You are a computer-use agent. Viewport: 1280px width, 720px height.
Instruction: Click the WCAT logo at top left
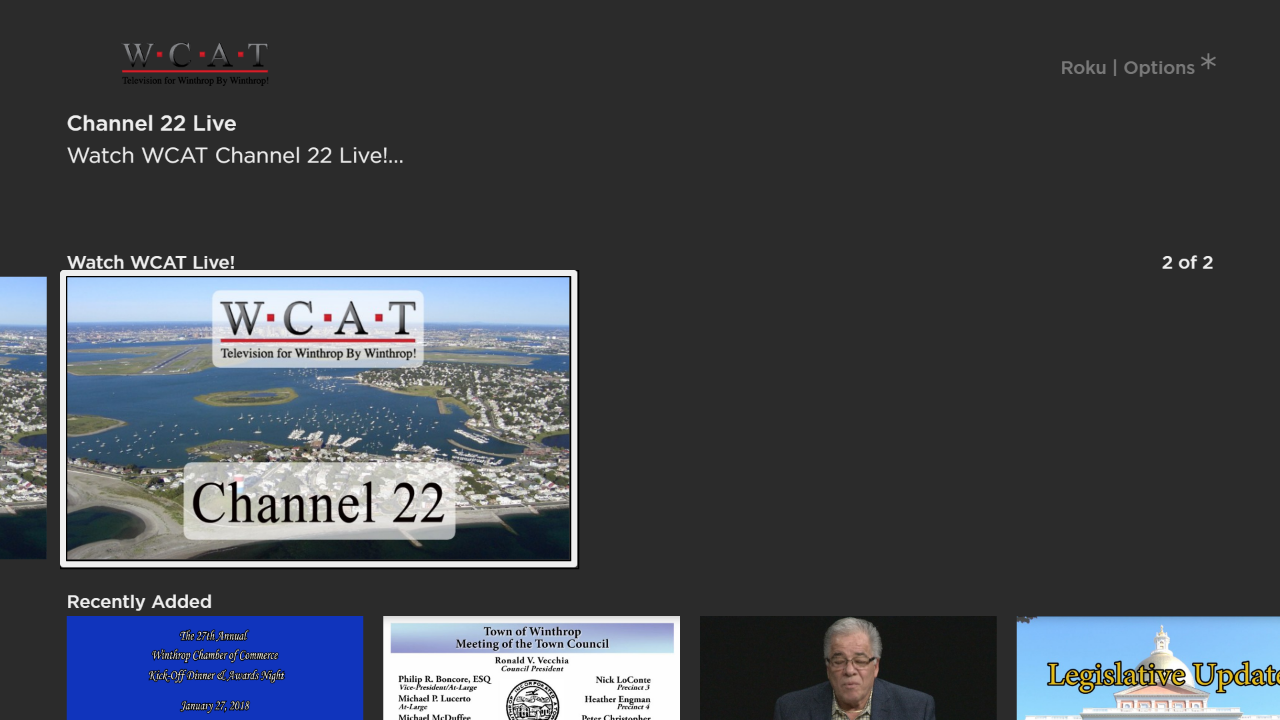[194, 62]
